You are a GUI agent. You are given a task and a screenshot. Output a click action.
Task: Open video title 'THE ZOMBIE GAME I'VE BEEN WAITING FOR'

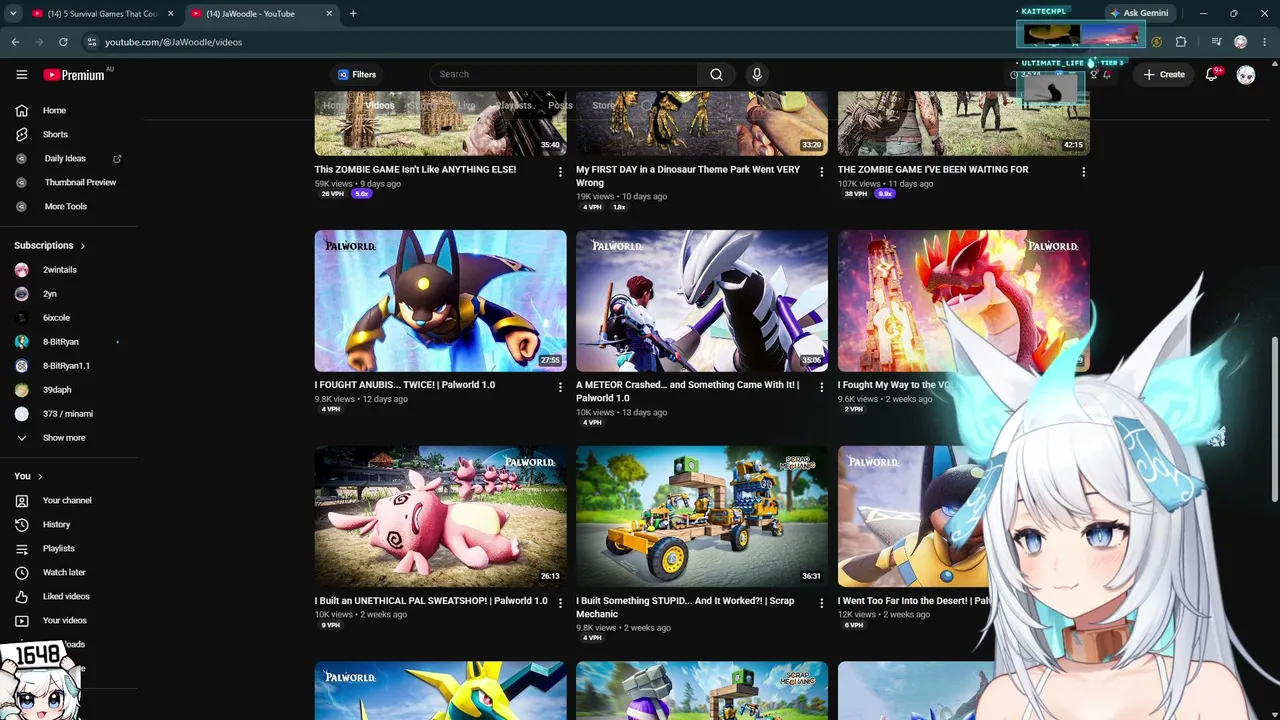click(x=933, y=170)
